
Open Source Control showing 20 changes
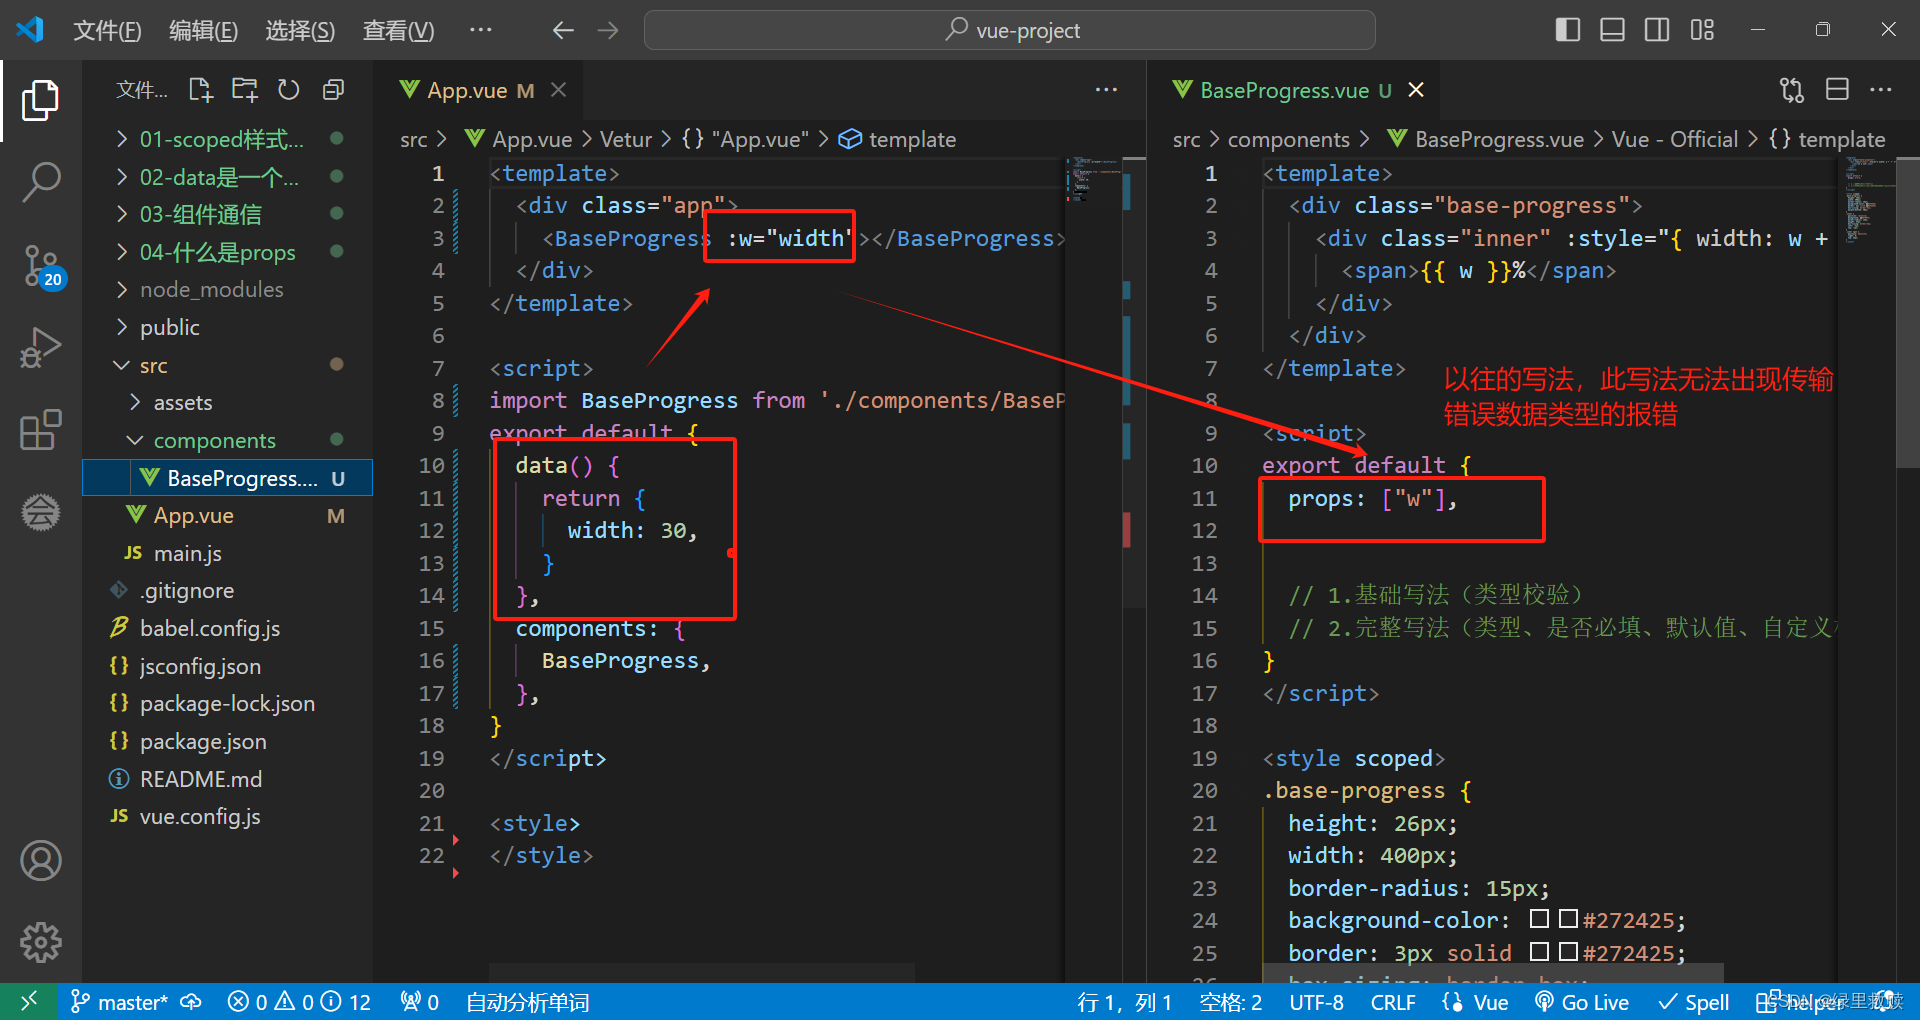click(x=40, y=265)
